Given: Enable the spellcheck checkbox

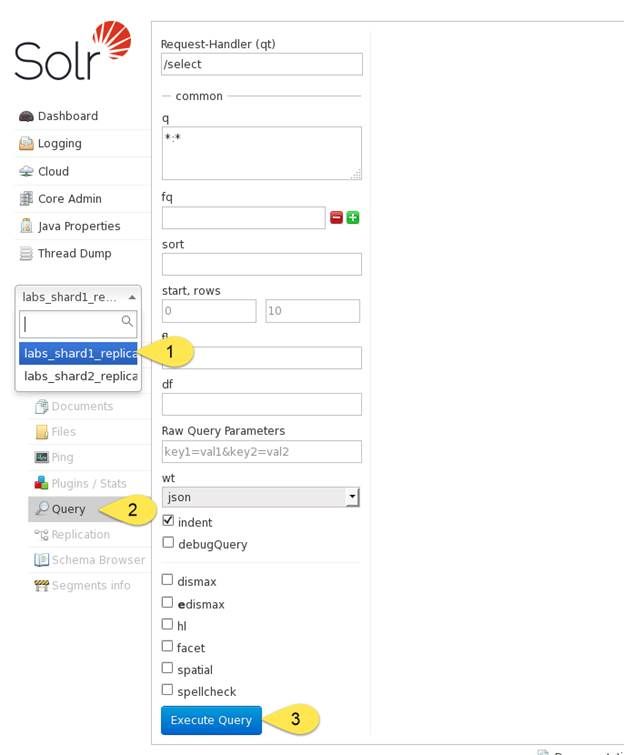Looking at the screenshot, I should pyautogui.click(x=167, y=690).
